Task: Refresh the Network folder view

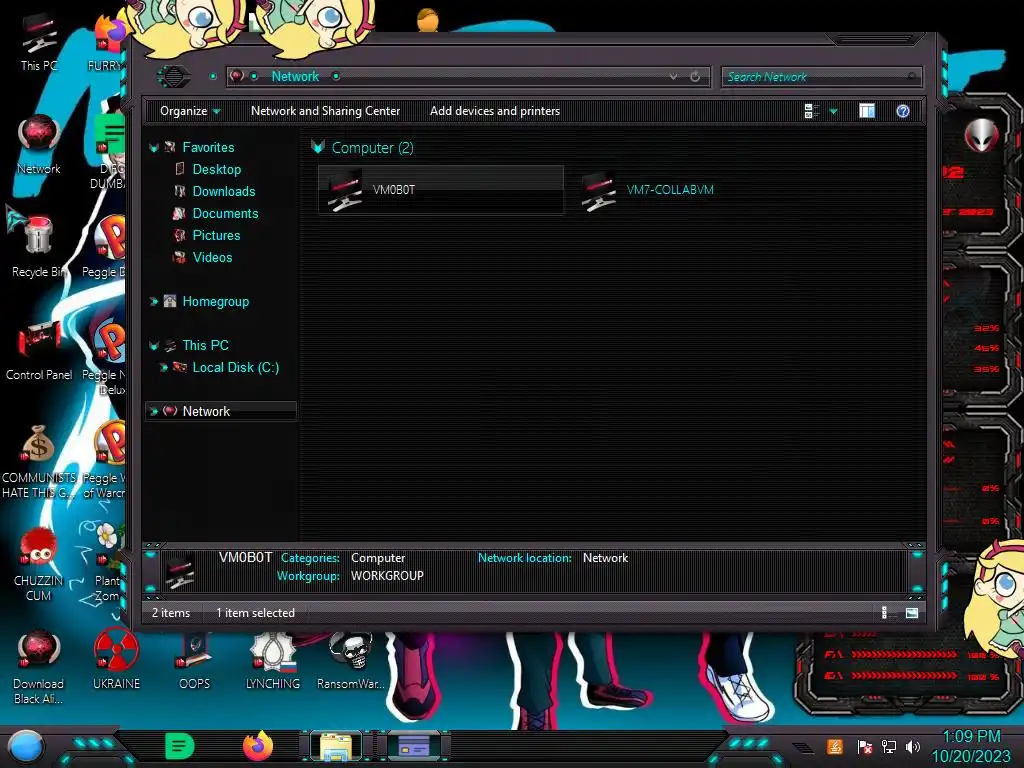Action: (x=695, y=76)
